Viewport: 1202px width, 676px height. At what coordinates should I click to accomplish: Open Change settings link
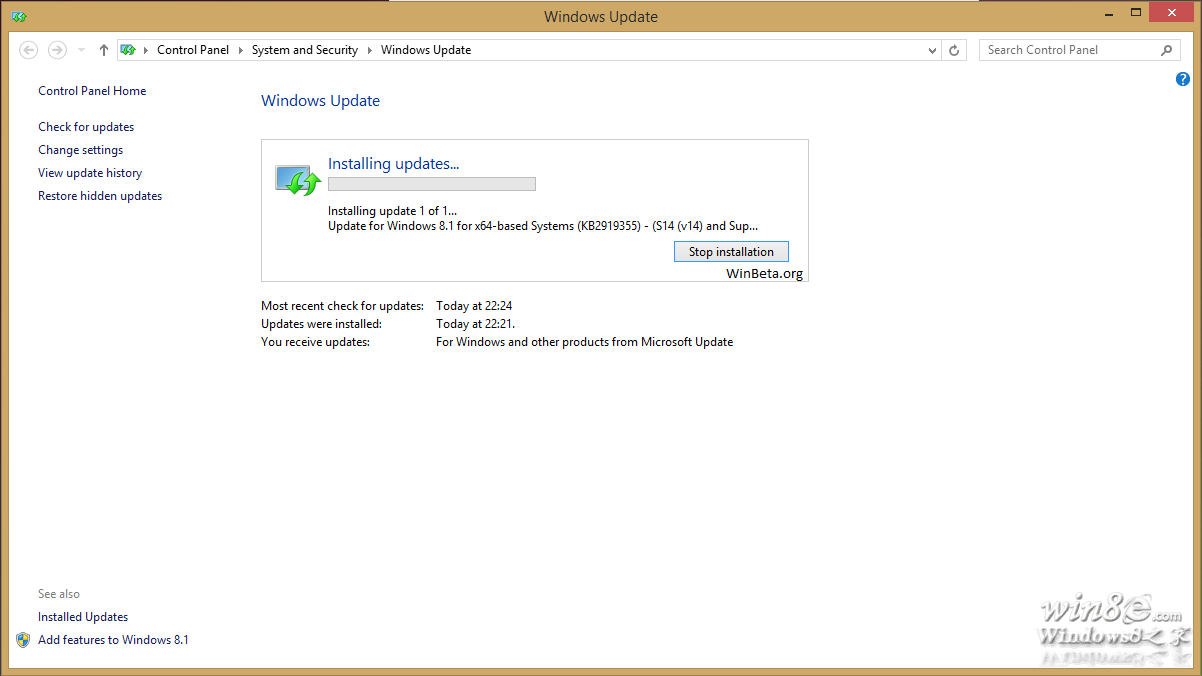[81, 150]
